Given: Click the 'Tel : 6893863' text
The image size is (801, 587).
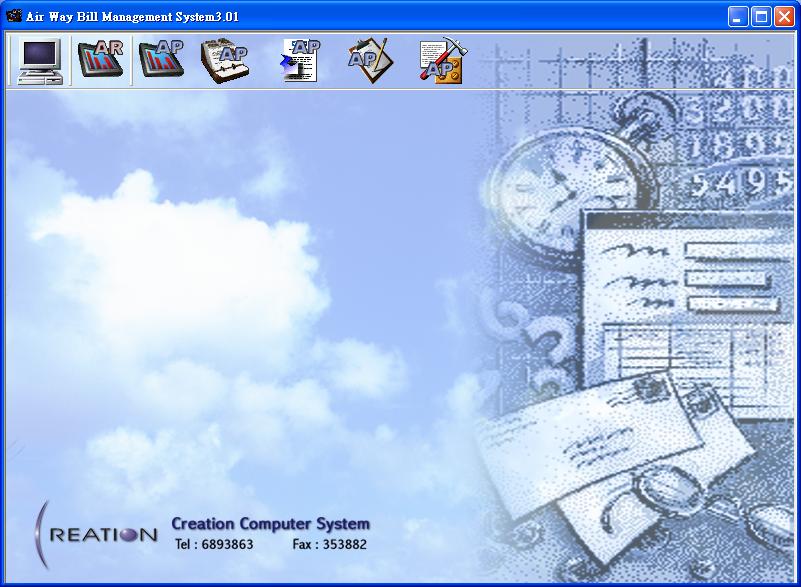Looking at the screenshot, I should [x=214, y=545].
